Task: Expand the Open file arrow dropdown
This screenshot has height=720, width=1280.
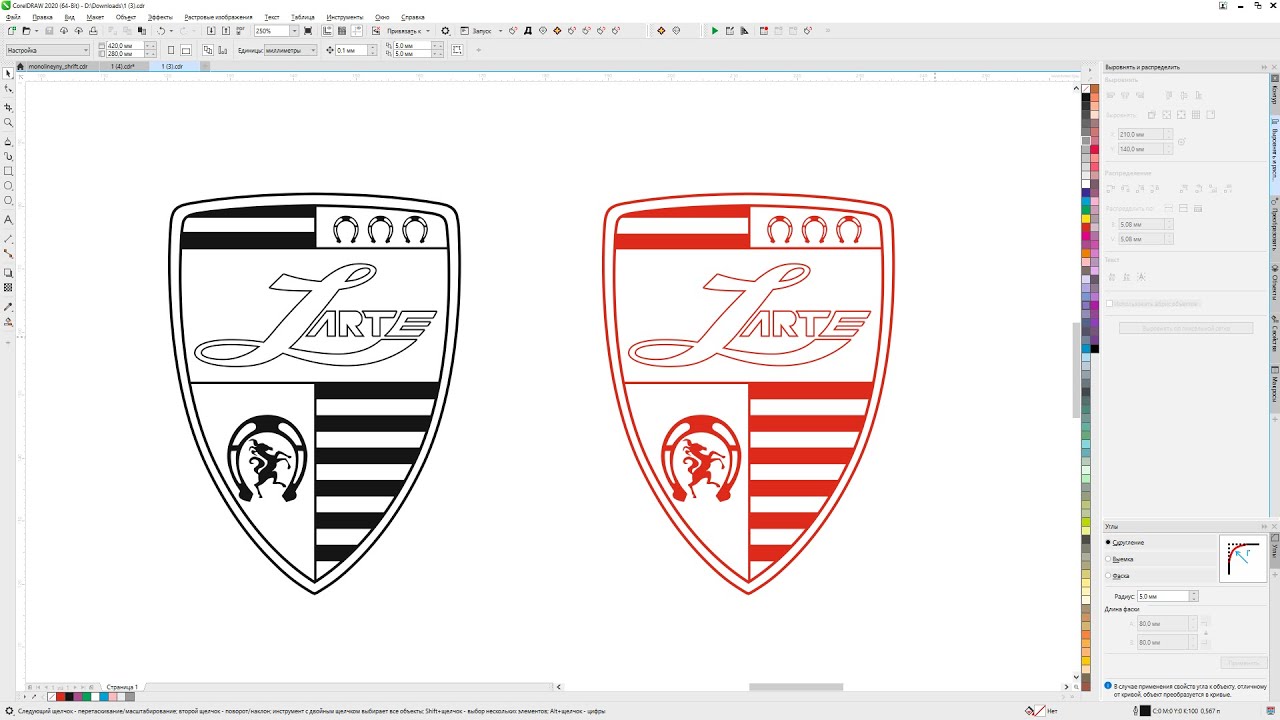Action: coord(37,31)
